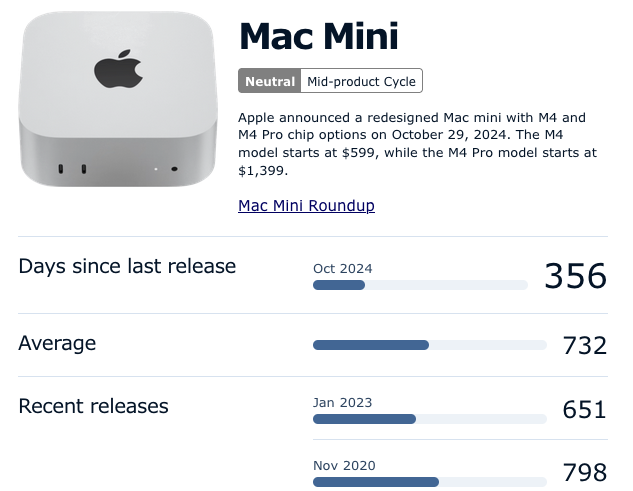Viewport: 633px width, 491px height.
Task: Click the Nov 2020 release bar
Action: pos(429,482)
